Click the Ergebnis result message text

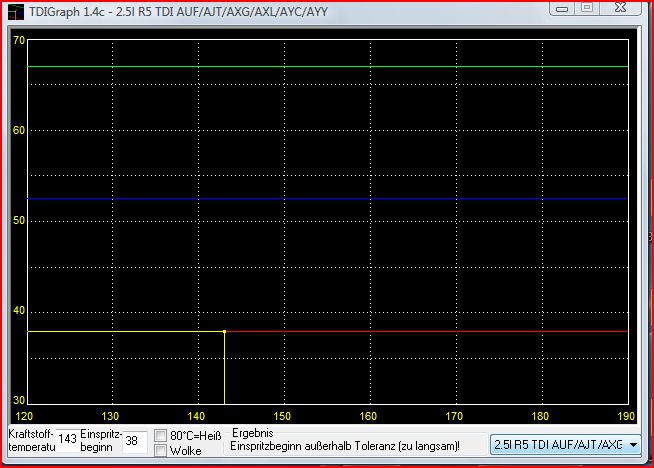tap(345, 446)
